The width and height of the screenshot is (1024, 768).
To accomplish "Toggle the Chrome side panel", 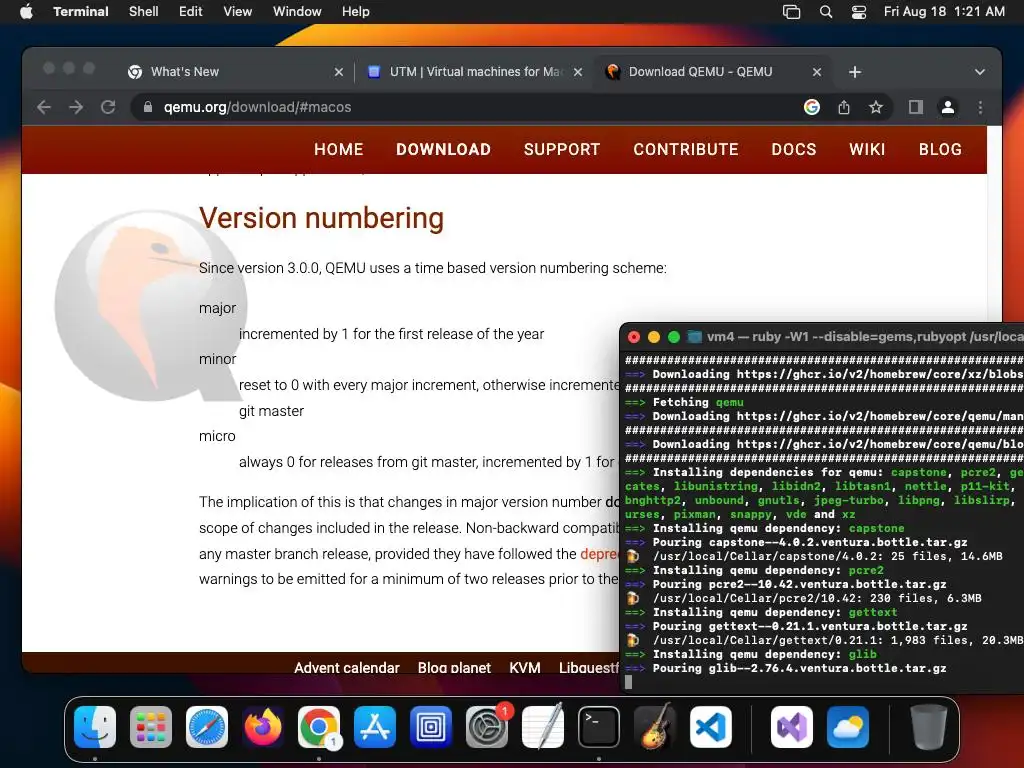I will coord(916,107).
